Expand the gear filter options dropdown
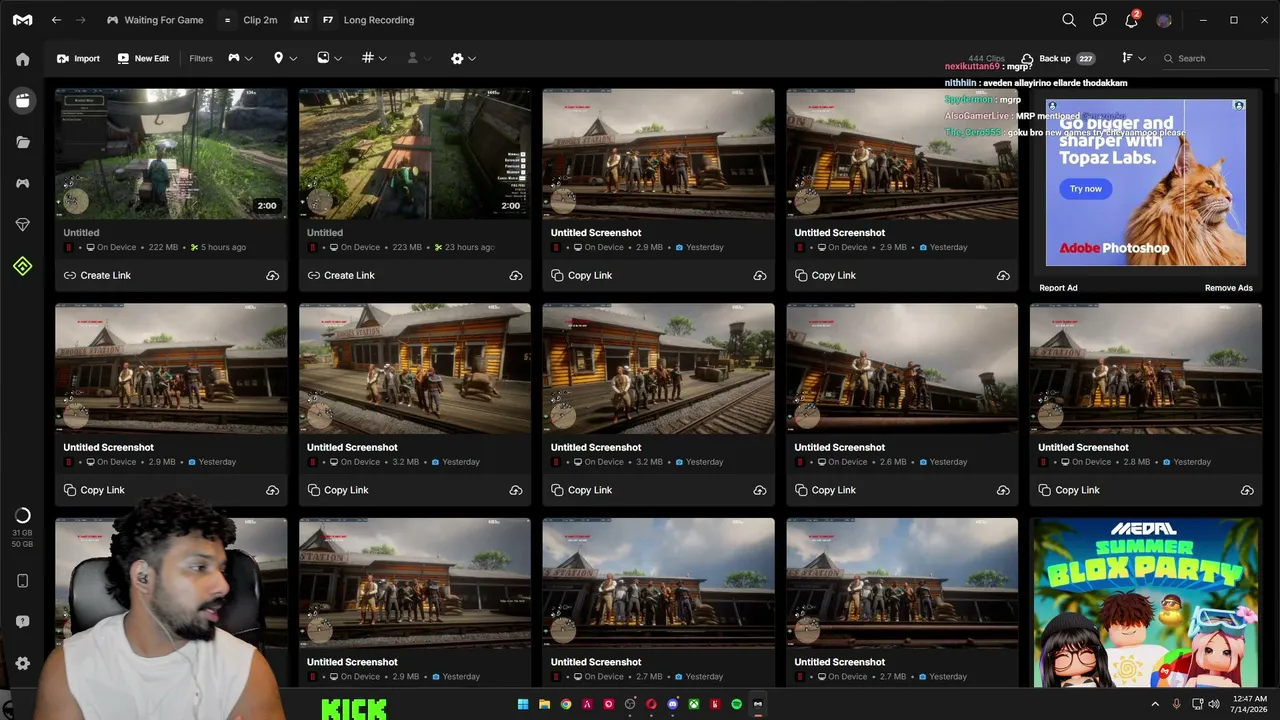1280x720 pixels. (463, 58)
